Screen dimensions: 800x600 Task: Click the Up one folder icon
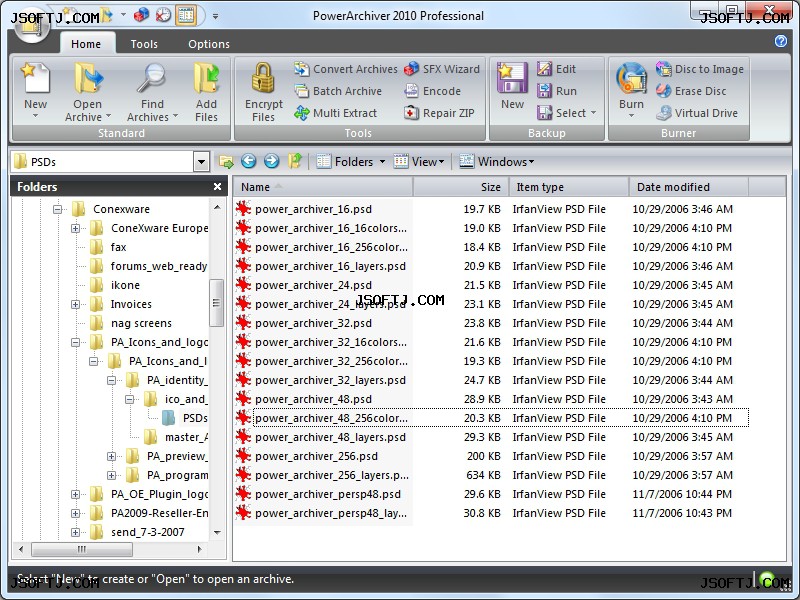(295, 161)
